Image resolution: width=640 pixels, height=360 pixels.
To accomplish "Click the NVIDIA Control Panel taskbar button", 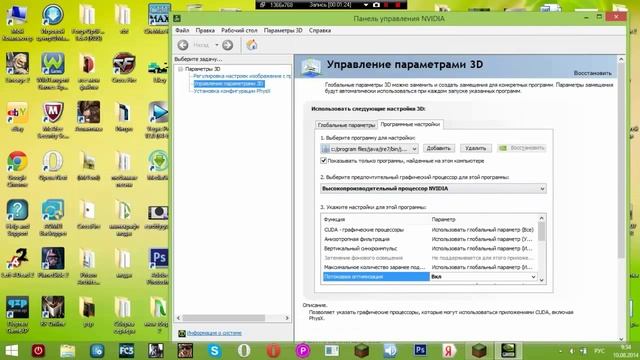I will 508,351.
